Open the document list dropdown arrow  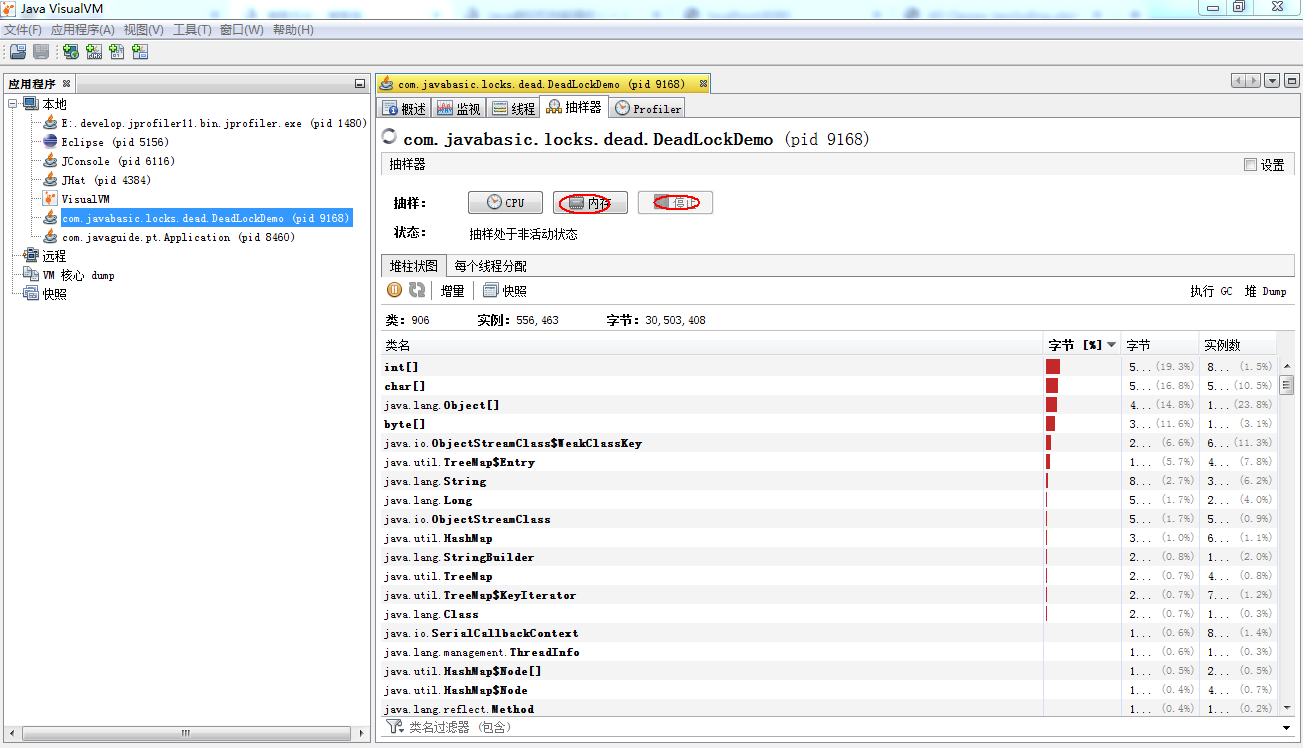pyautogui.click(x=1272, y=81)
